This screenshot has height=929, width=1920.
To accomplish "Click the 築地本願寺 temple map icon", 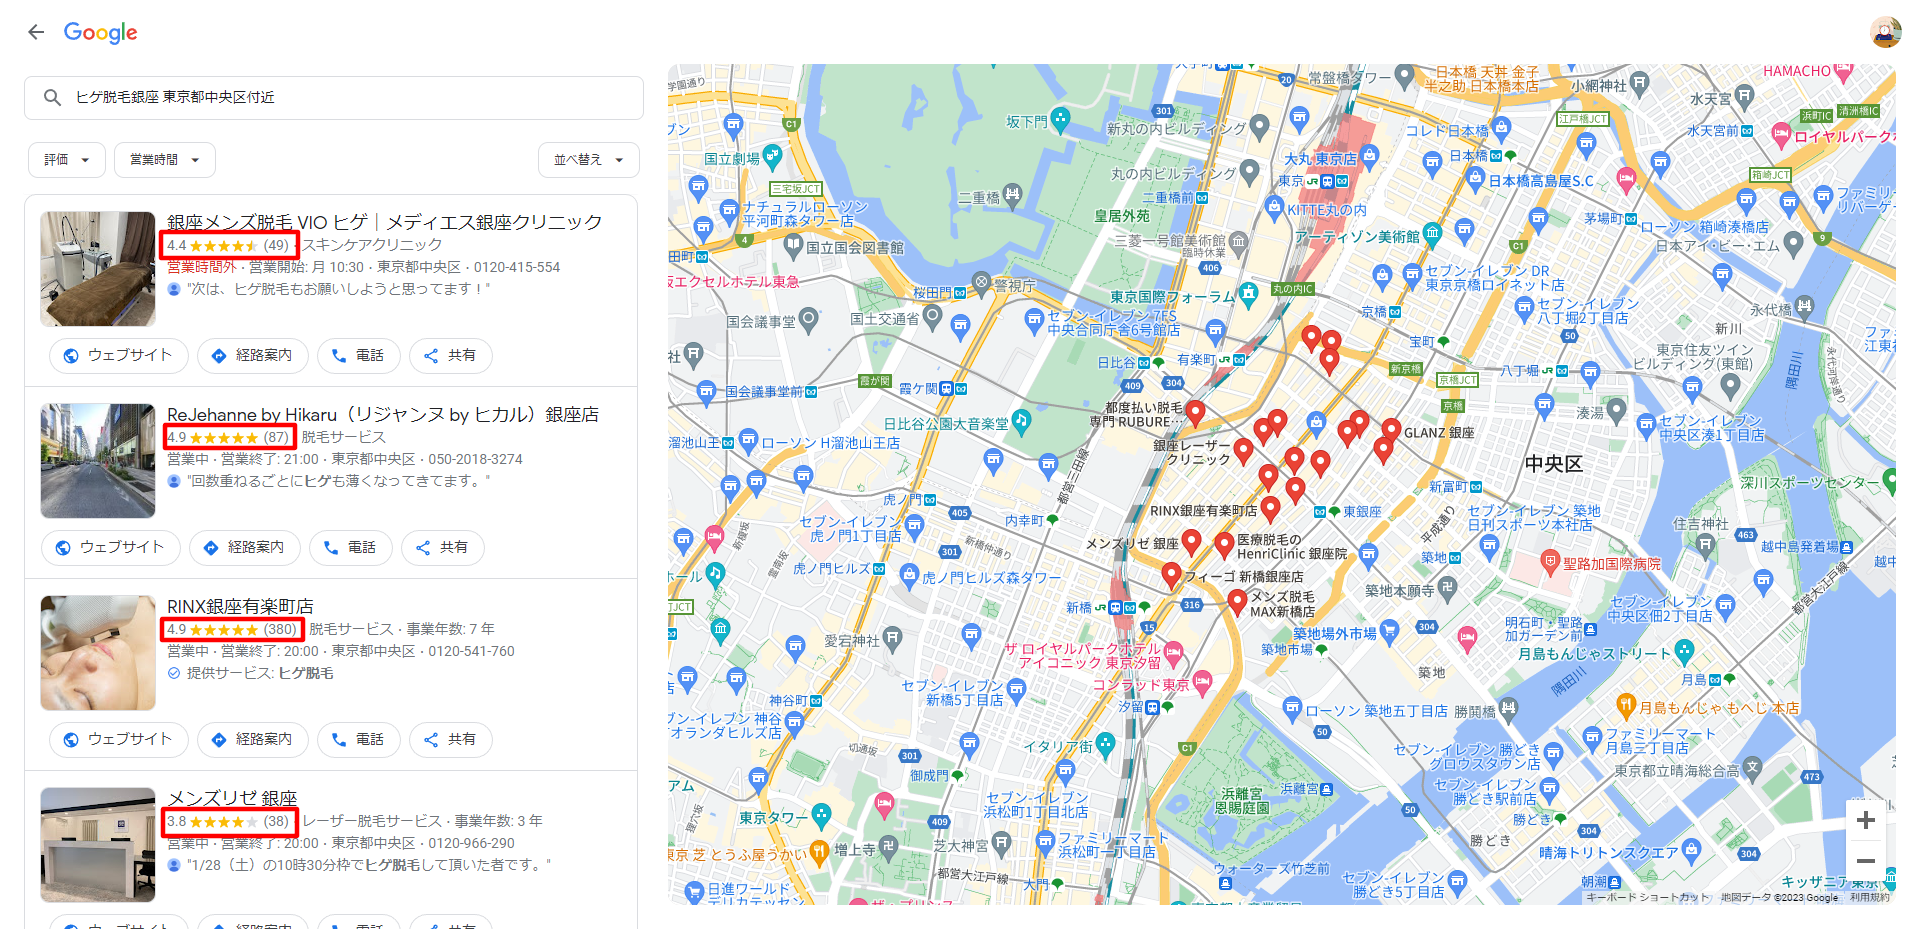I will pos(1448,589).
